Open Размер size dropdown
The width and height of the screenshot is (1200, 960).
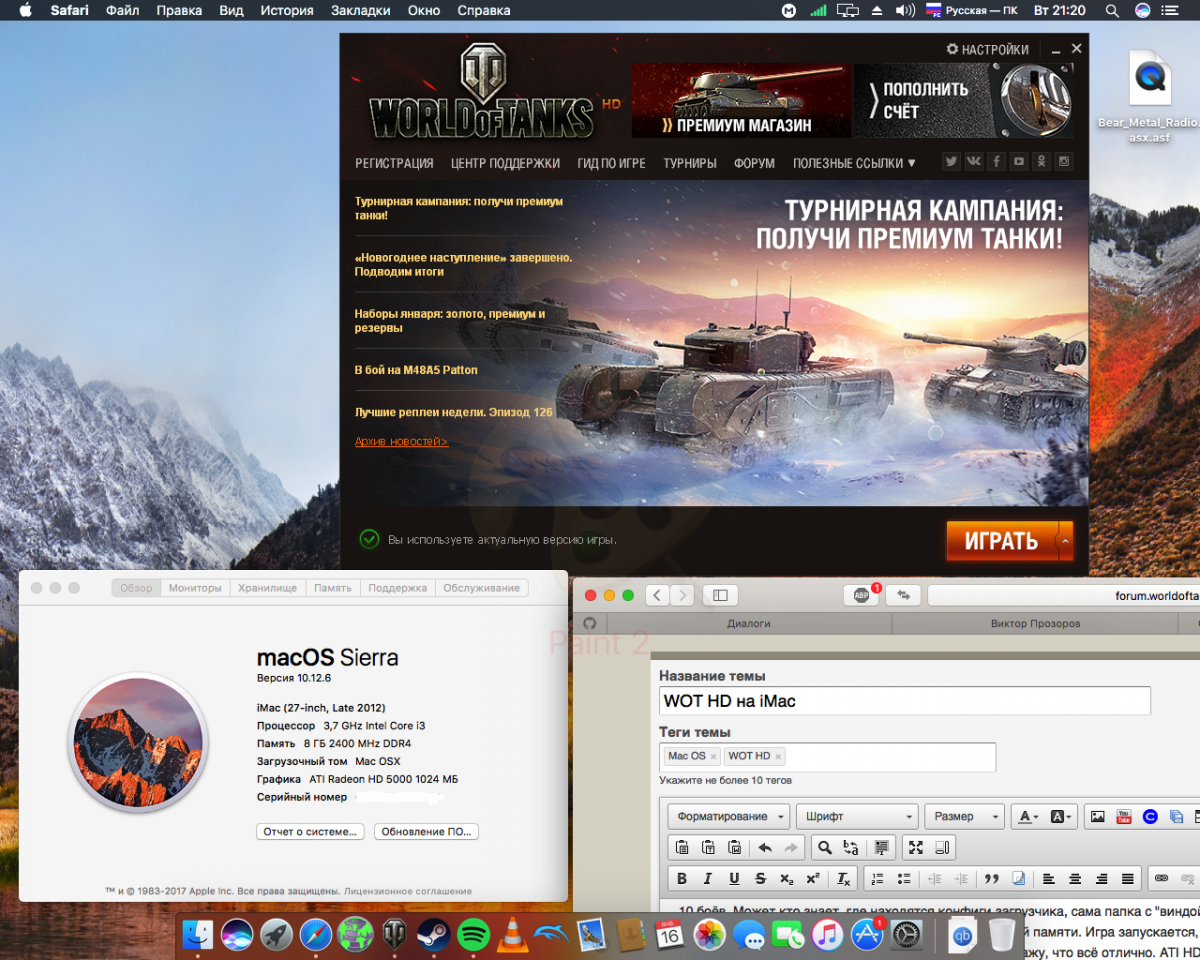tap(964, 816)
